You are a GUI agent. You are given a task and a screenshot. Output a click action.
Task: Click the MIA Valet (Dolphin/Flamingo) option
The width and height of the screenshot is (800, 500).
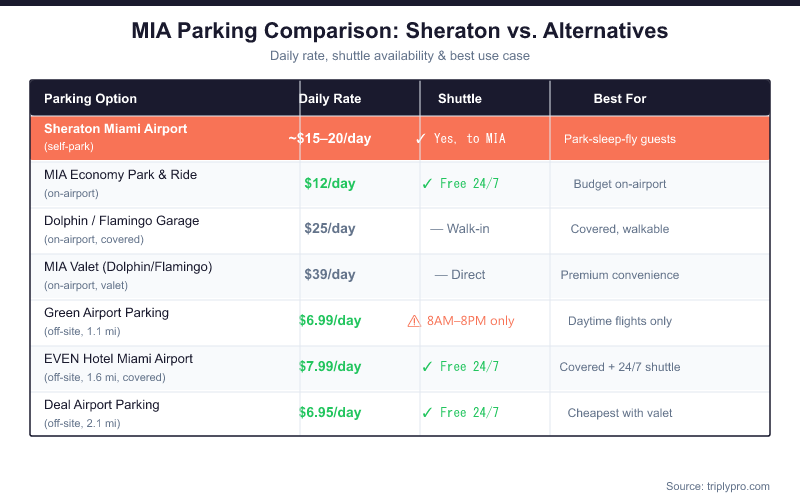tap(128, 267)
